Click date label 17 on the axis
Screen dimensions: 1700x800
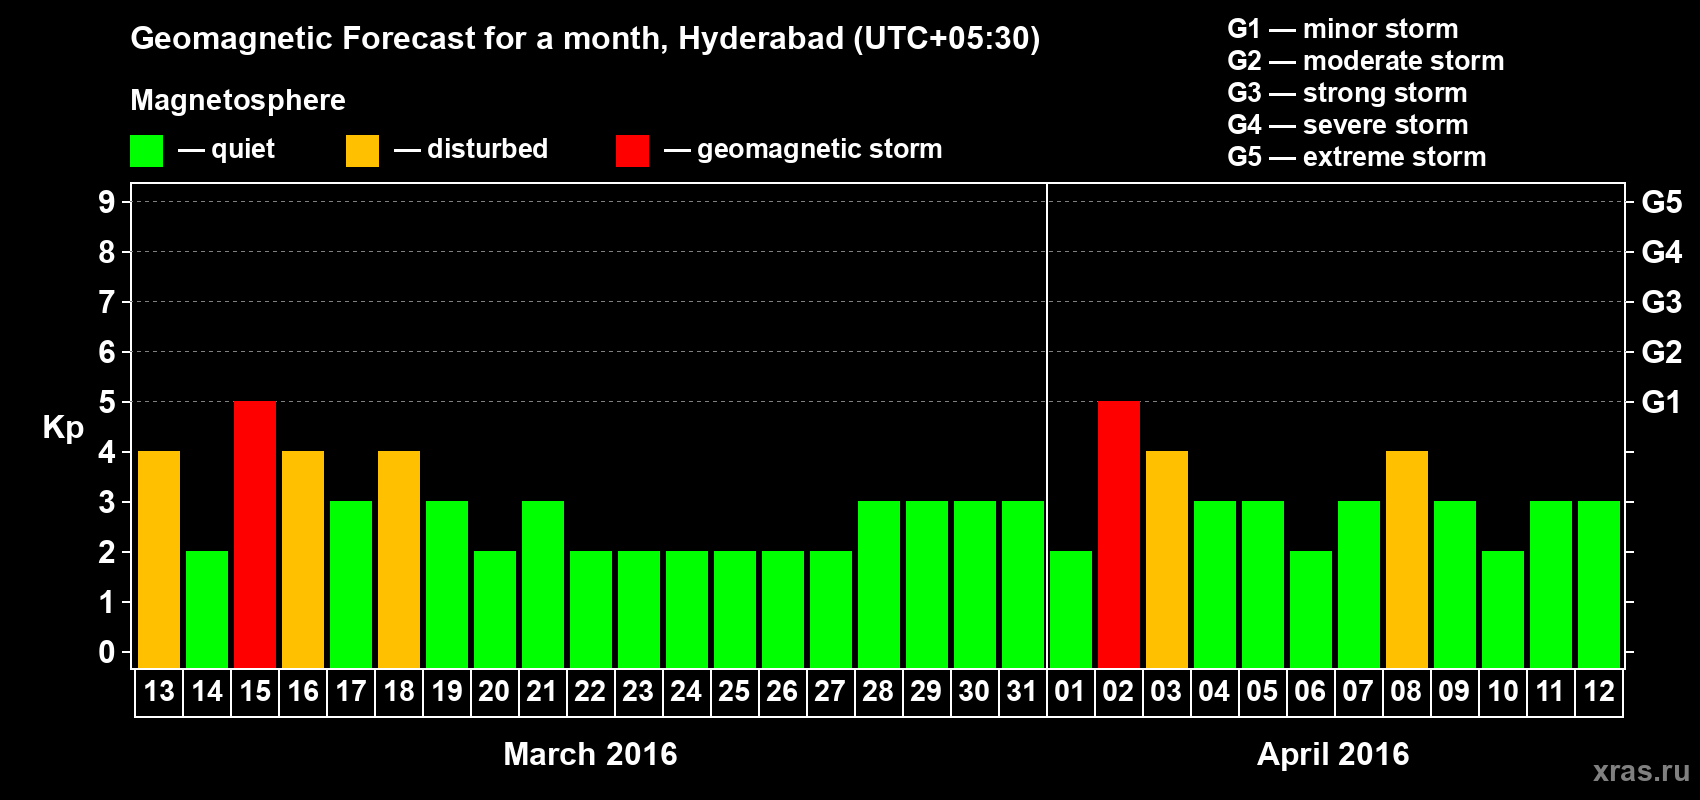coord(351,691)
